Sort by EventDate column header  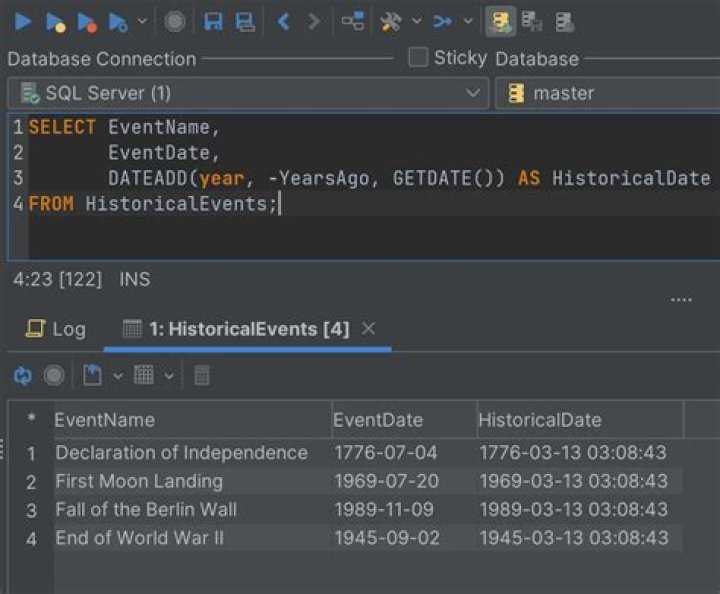point(404,420)
